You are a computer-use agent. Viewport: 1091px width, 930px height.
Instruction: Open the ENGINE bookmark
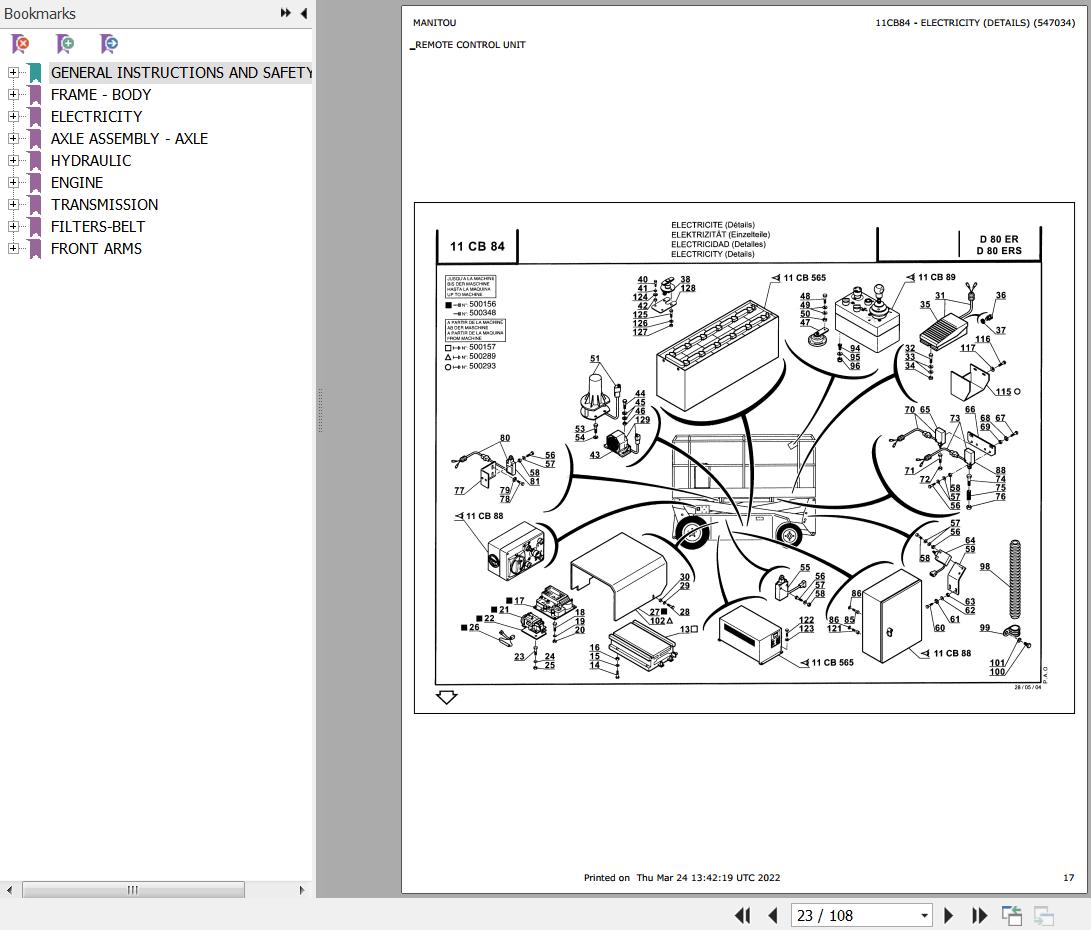click(x=77, y=182)
